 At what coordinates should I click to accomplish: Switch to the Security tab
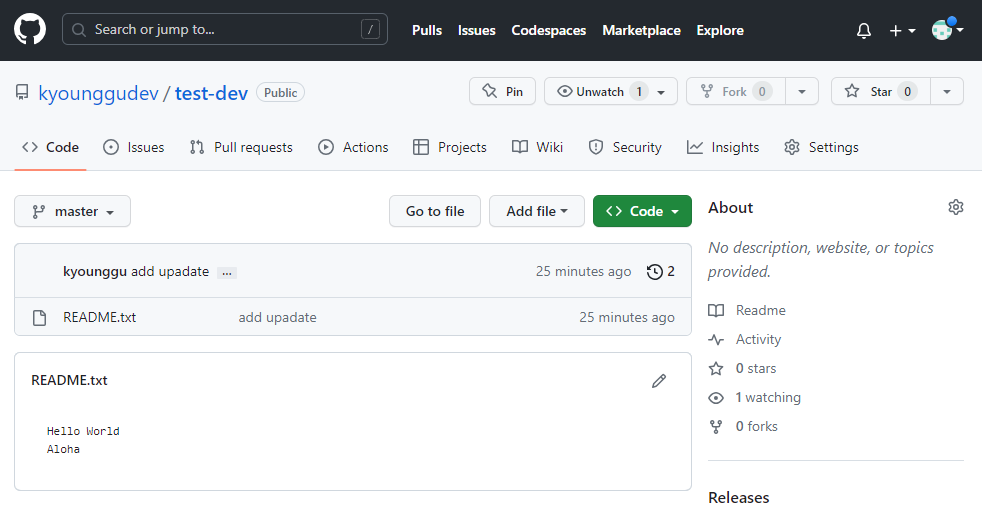(625, 147)
